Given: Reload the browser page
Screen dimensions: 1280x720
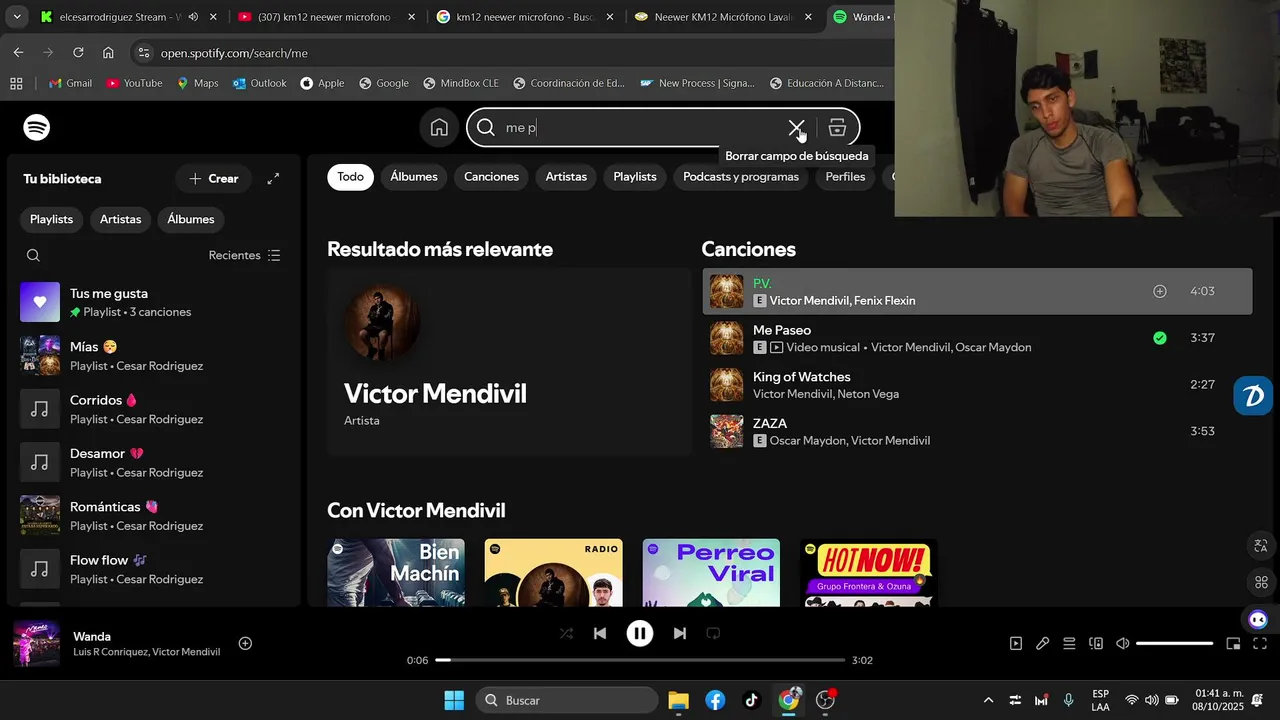Looking at the screenshot, I should [x=78, y=52].
